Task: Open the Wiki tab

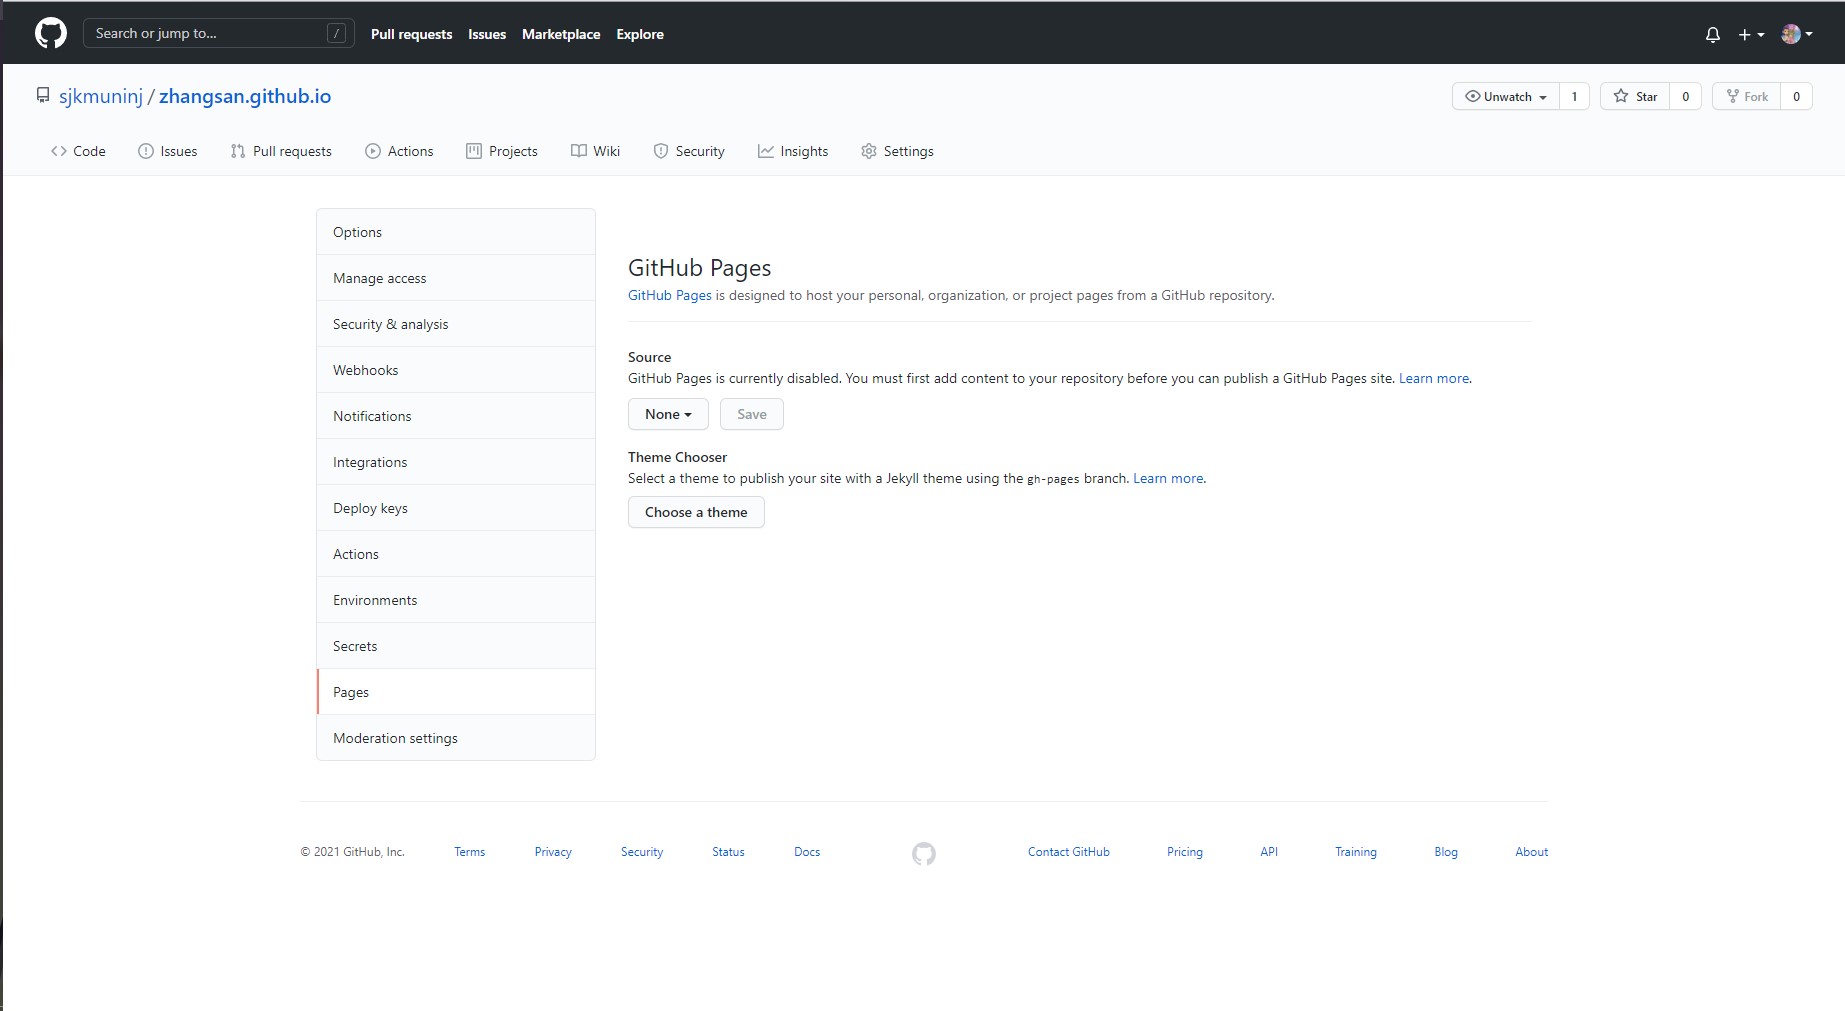Action: (595, 151)
